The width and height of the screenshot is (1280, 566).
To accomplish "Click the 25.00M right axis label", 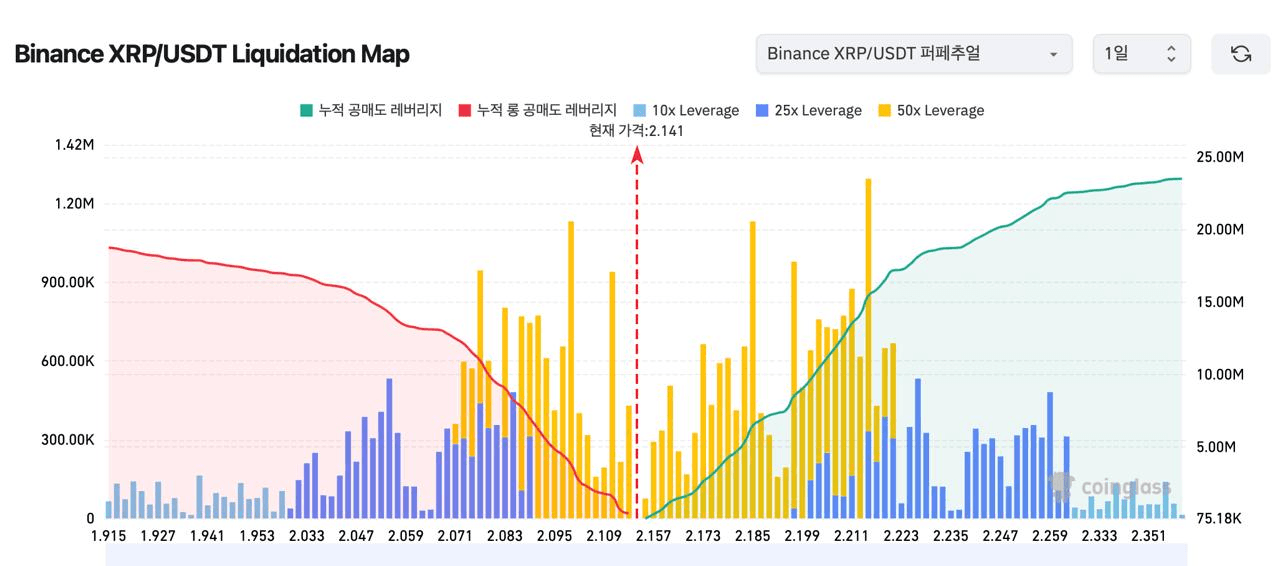I will 1219,157.
